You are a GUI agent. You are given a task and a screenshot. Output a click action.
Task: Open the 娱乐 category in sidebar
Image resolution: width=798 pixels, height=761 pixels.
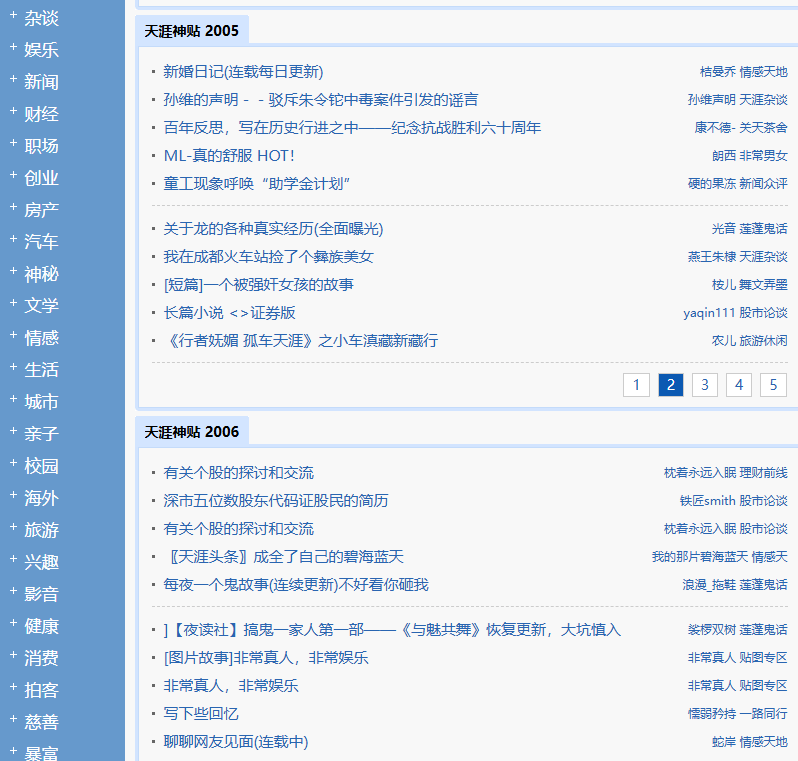[x=41, y=50]
